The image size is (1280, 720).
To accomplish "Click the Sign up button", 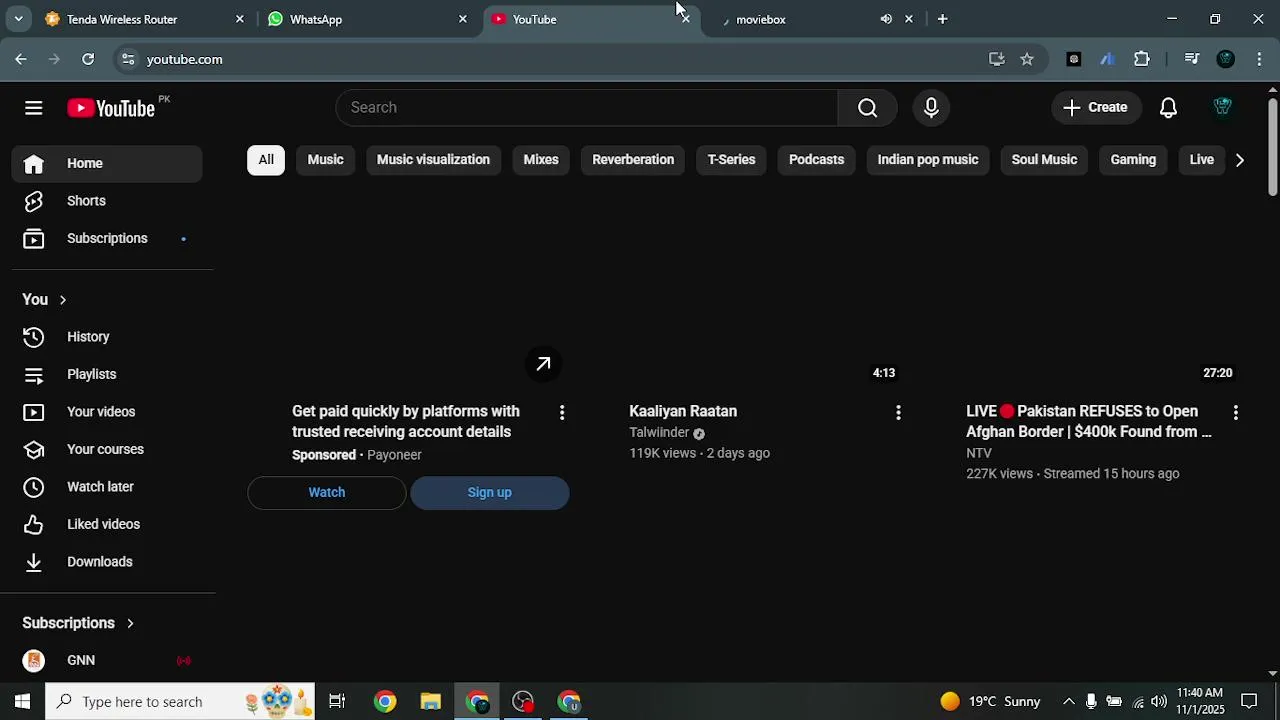I will tap(490, 493).
